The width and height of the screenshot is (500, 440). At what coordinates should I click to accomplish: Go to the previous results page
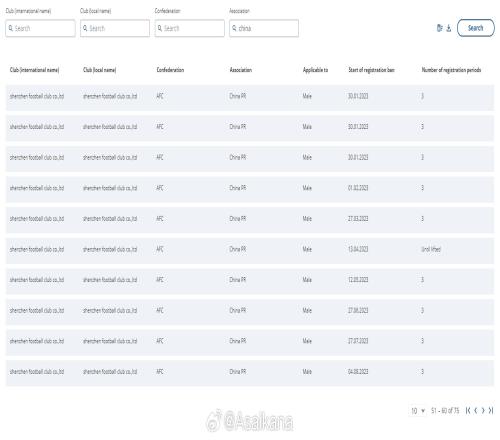476,410
